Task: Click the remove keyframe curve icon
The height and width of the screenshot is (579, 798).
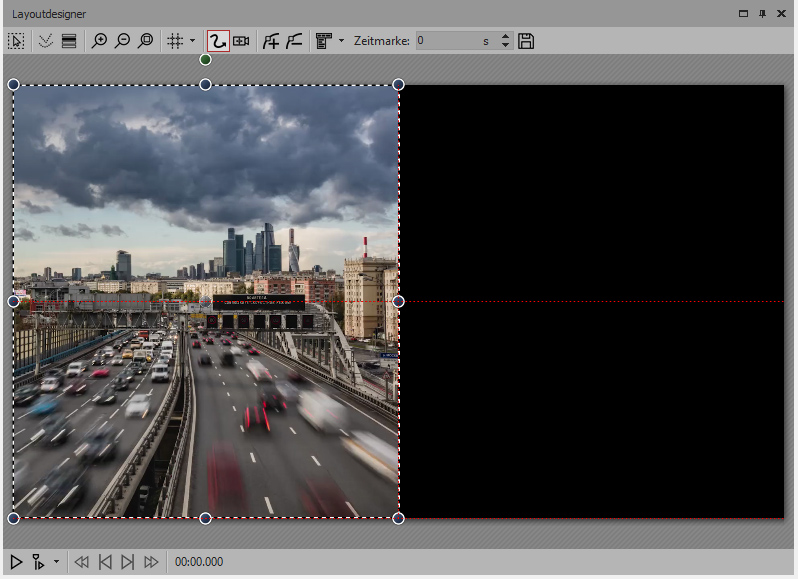Action: click(294, 41)
